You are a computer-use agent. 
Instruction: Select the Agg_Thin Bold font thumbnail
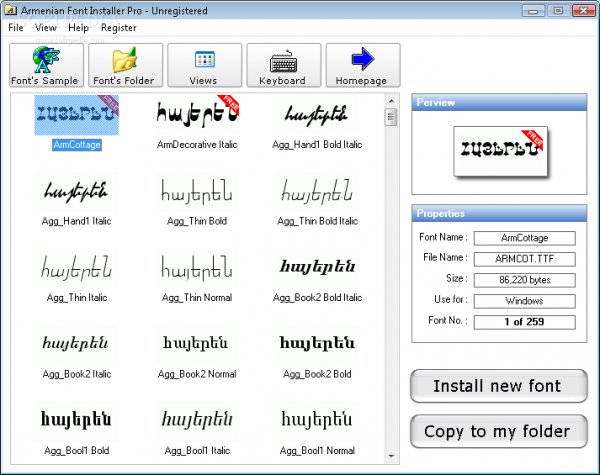click(x=197, y=191)
